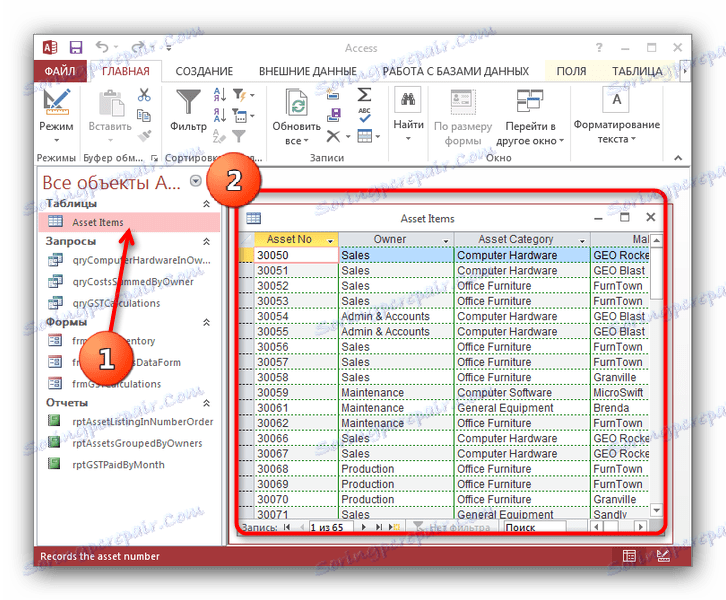Open the View mode (Режим) button
Image resolution: width=726 pixels, height=600 pixels.
[56, 116]
